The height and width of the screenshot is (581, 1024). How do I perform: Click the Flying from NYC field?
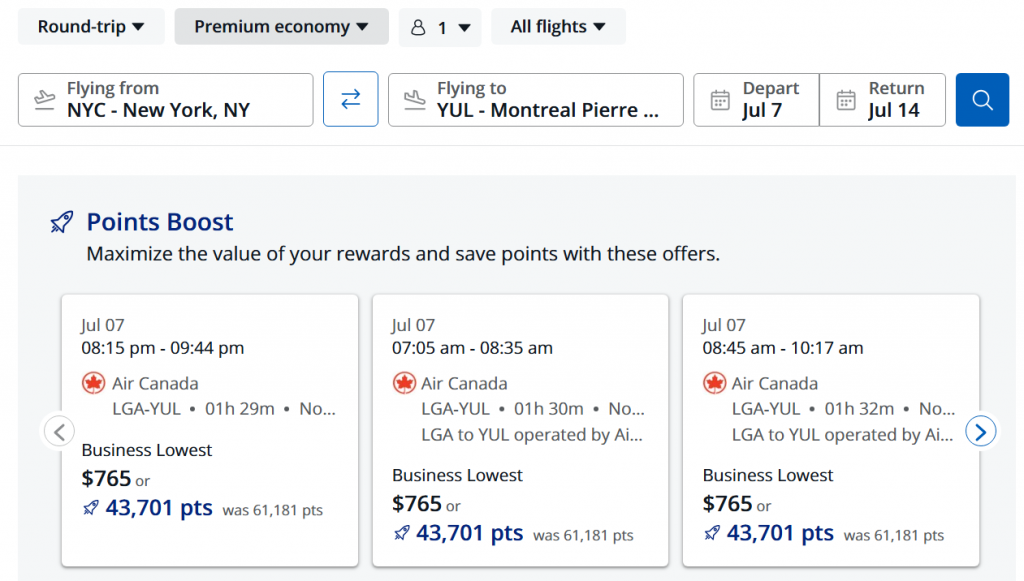coord(166,100)
